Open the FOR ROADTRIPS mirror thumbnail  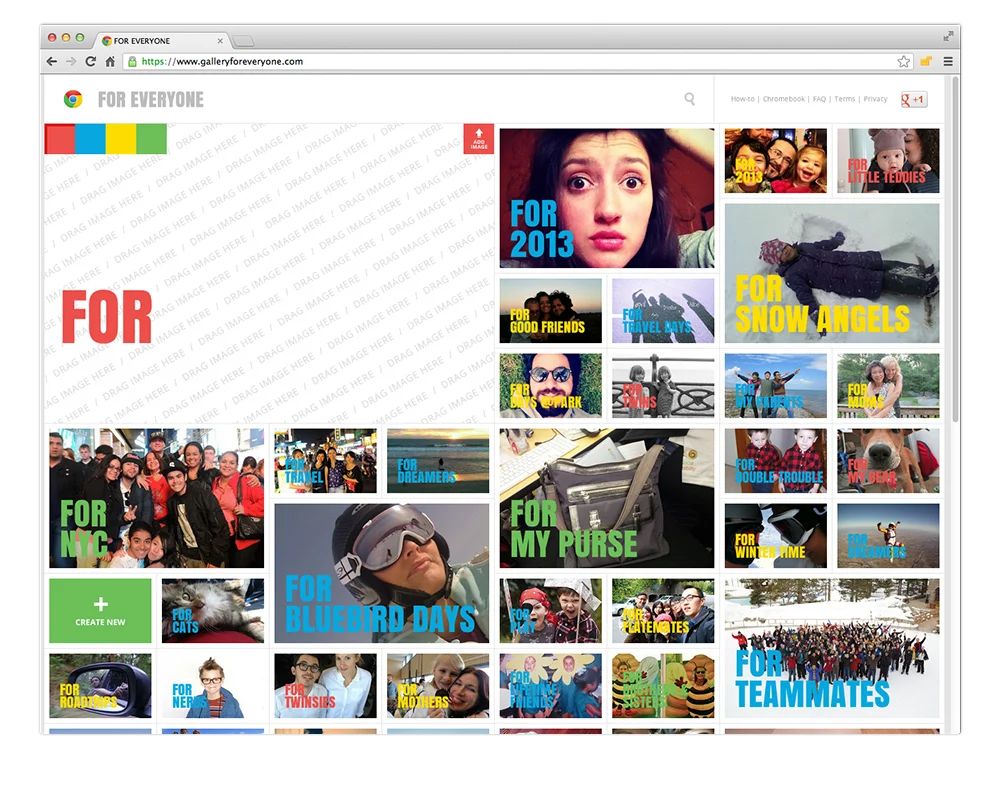[x=100, y=686]
